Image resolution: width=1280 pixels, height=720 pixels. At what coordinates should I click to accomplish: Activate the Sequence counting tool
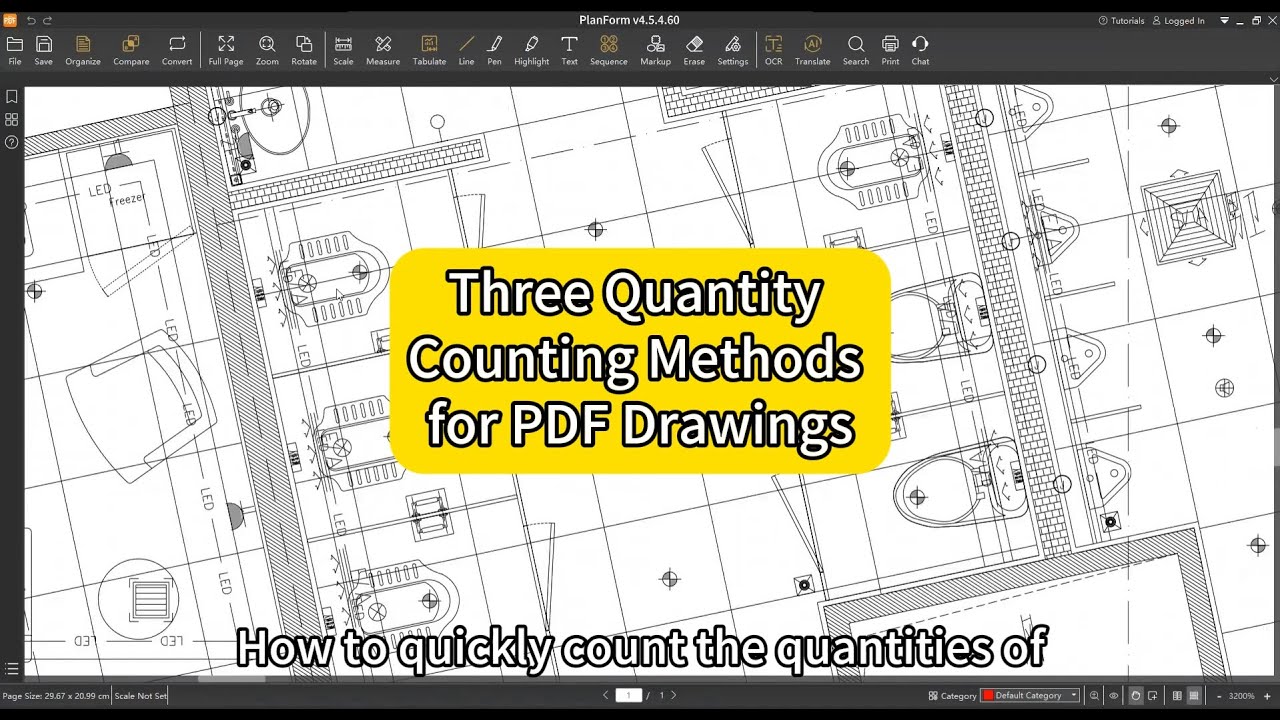click(x=608, y=50)
